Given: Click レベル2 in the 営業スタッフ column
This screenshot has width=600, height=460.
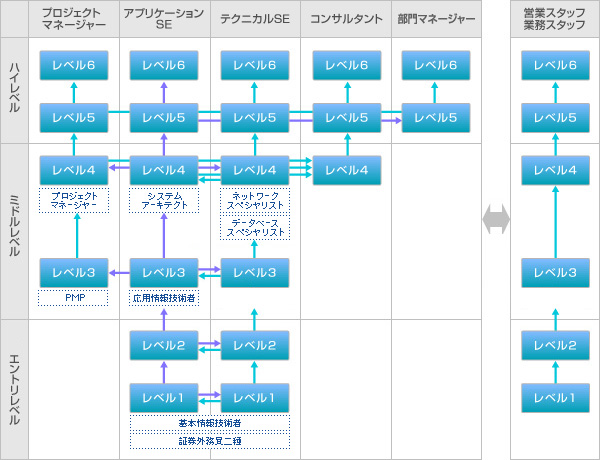Looking at the screenshot, I should pos(556,346).
